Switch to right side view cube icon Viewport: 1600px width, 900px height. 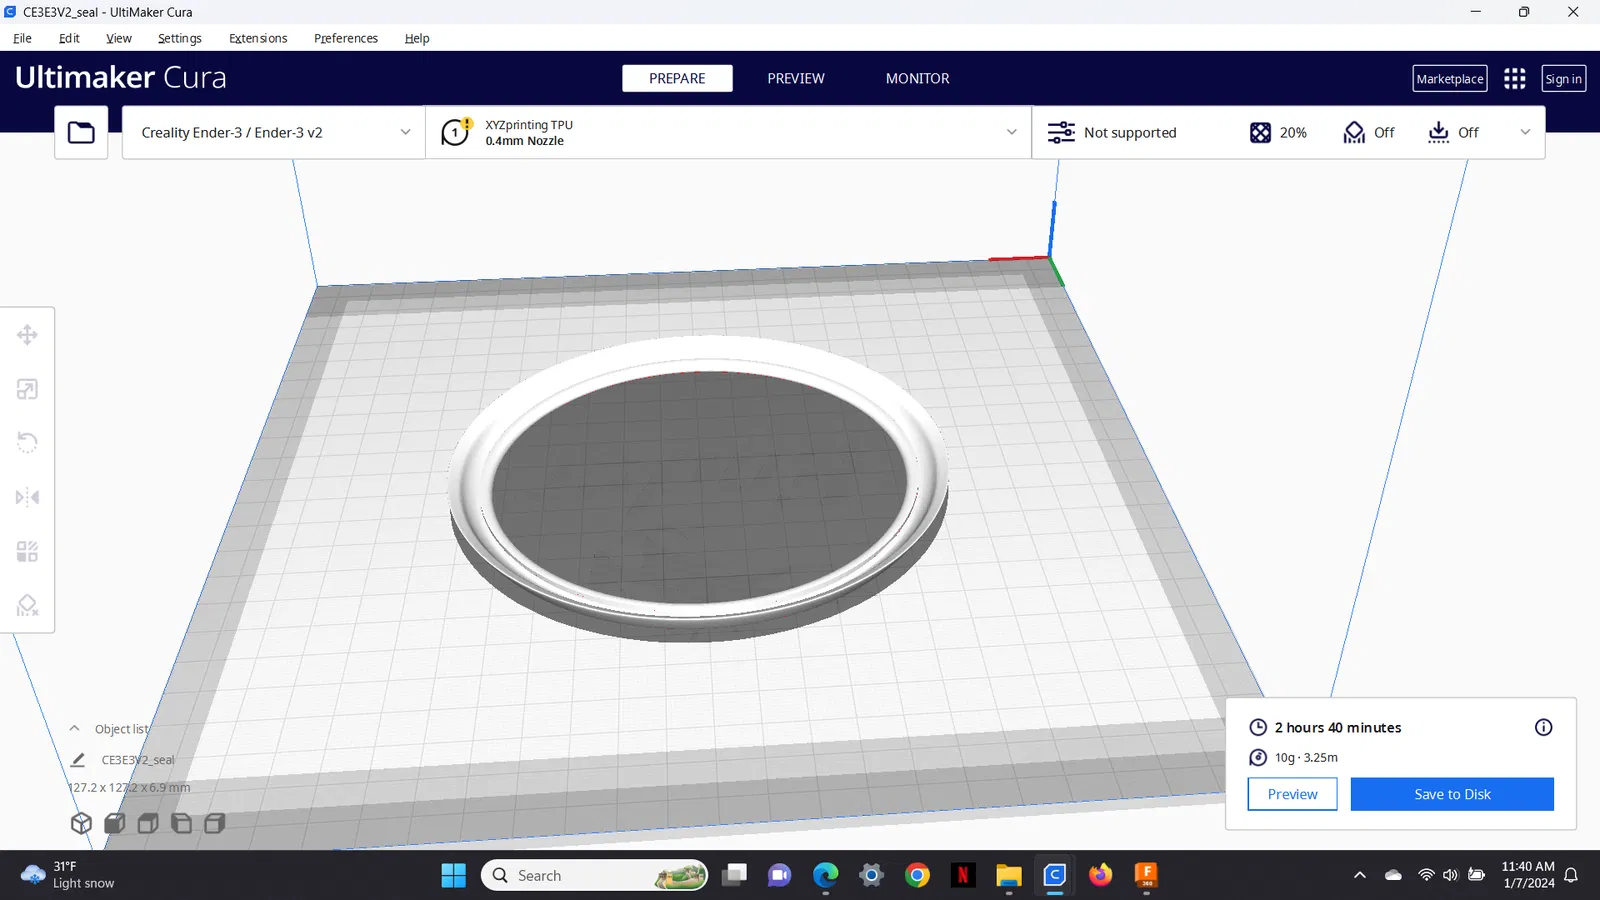[x=214, y=823]
